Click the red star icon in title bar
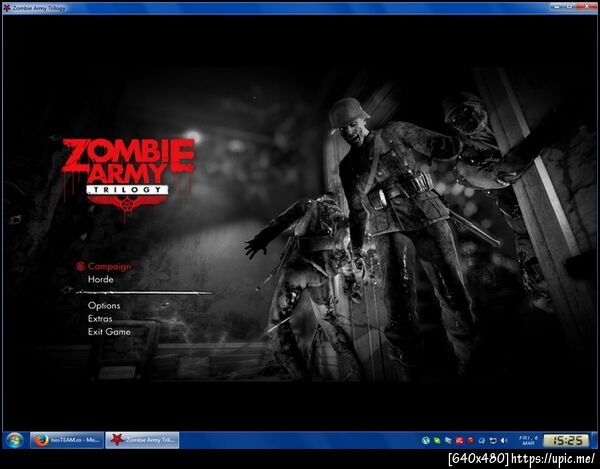 click(x=7, y=8)
